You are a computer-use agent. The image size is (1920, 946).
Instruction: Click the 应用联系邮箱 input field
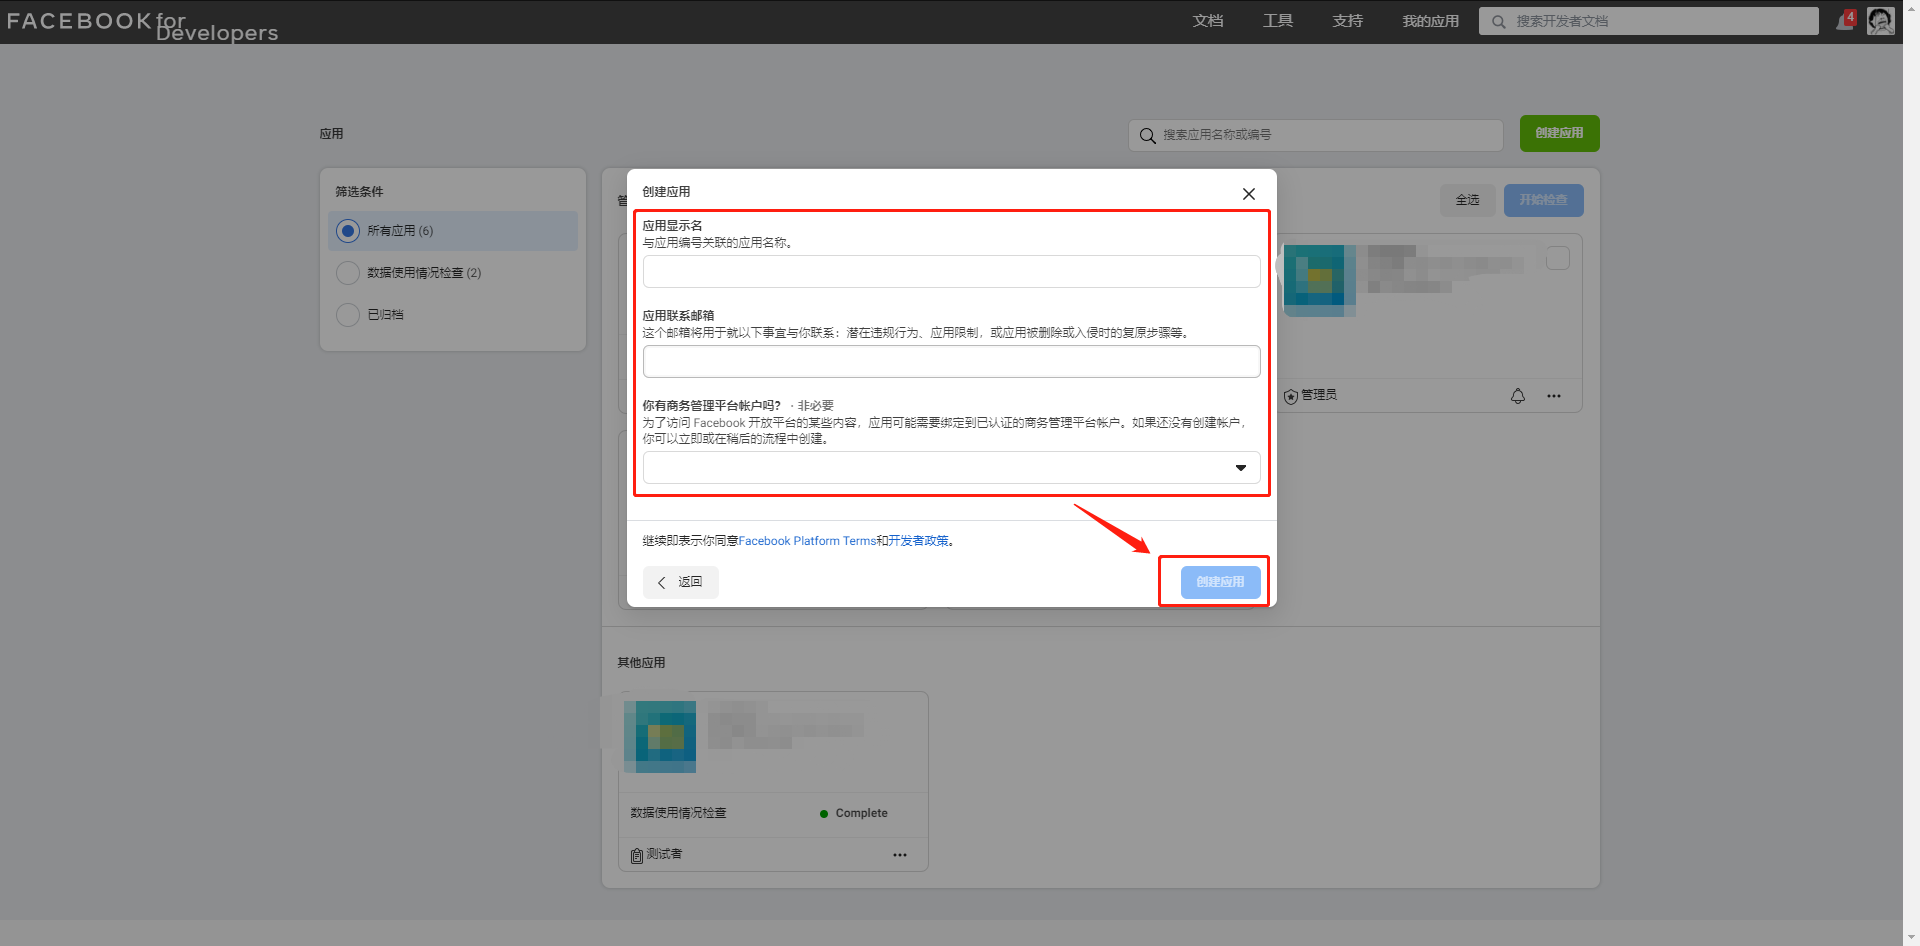tap(951, 361)
